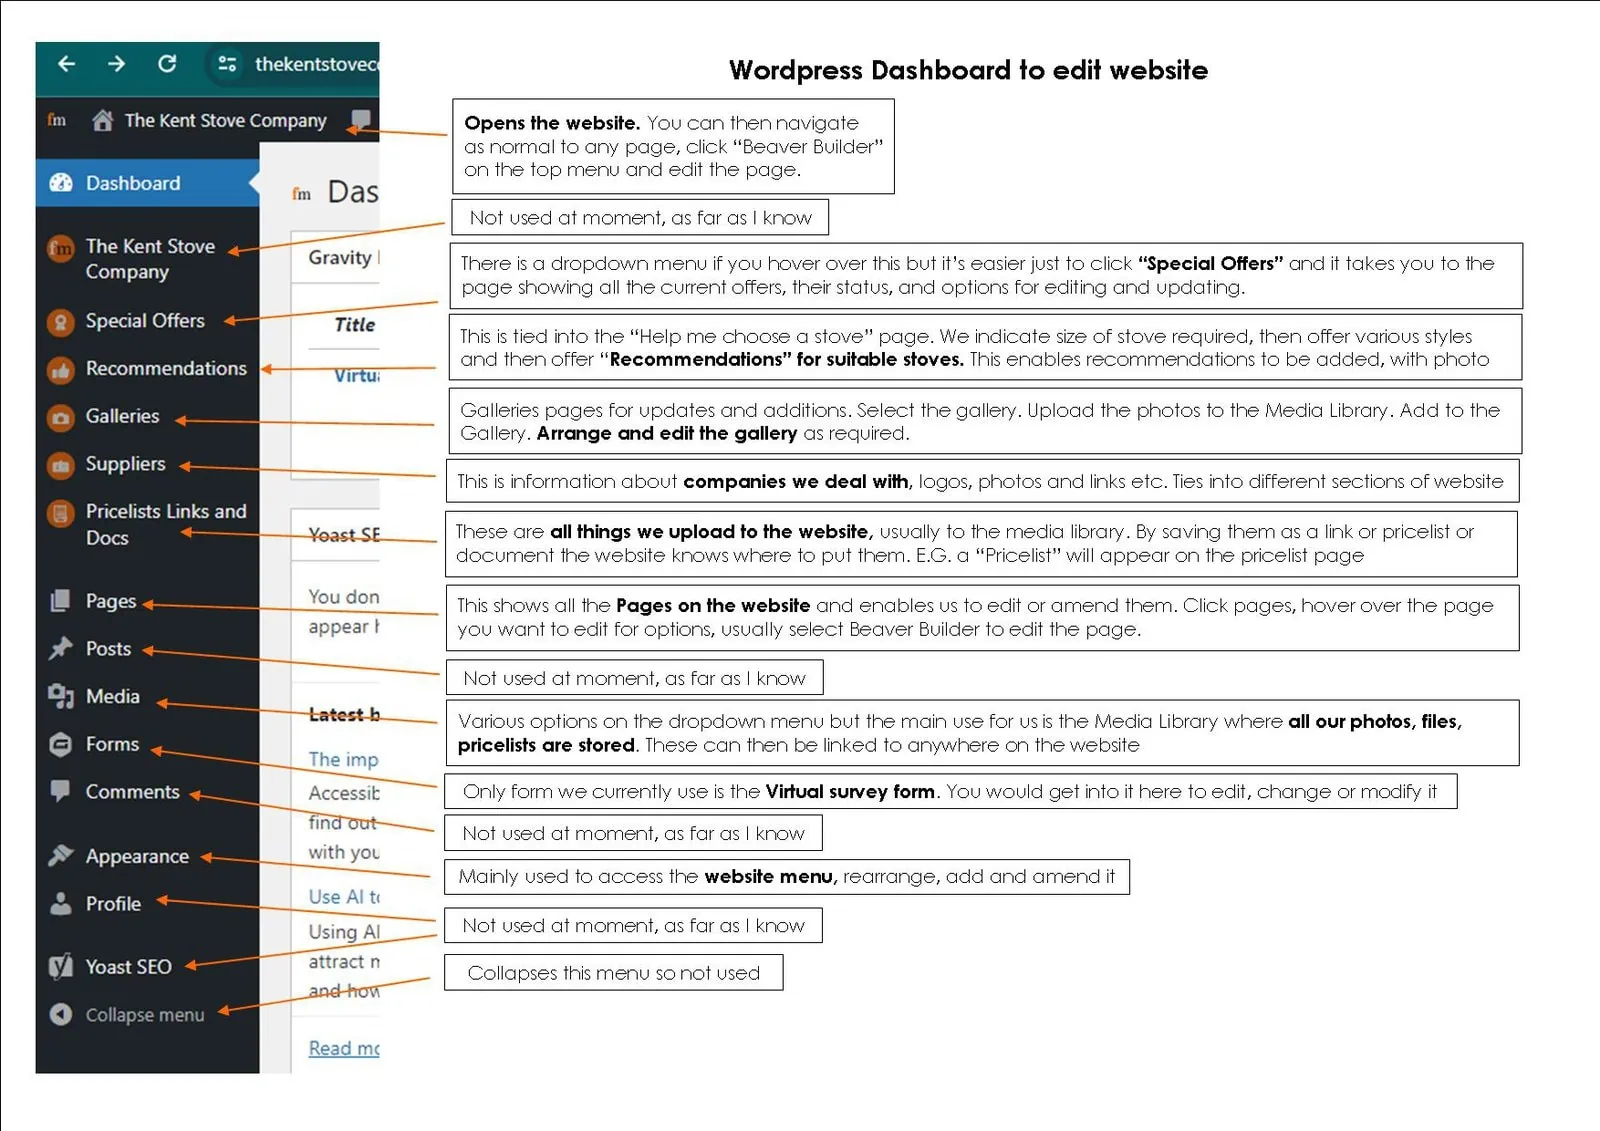Open Comments in sidebar
The image size is (1600, 1131).
pyautogui.click(x=132, y=792)
